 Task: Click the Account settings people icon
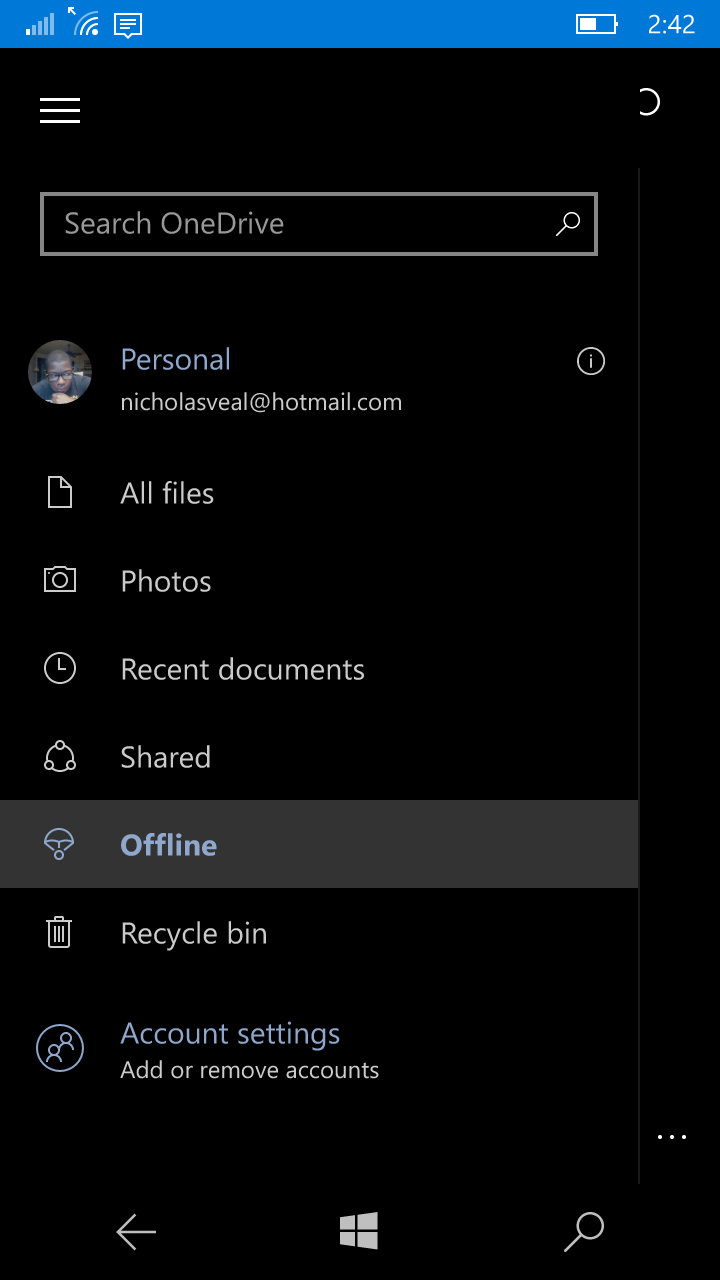pyautogui.click(x=60, y=1048)
